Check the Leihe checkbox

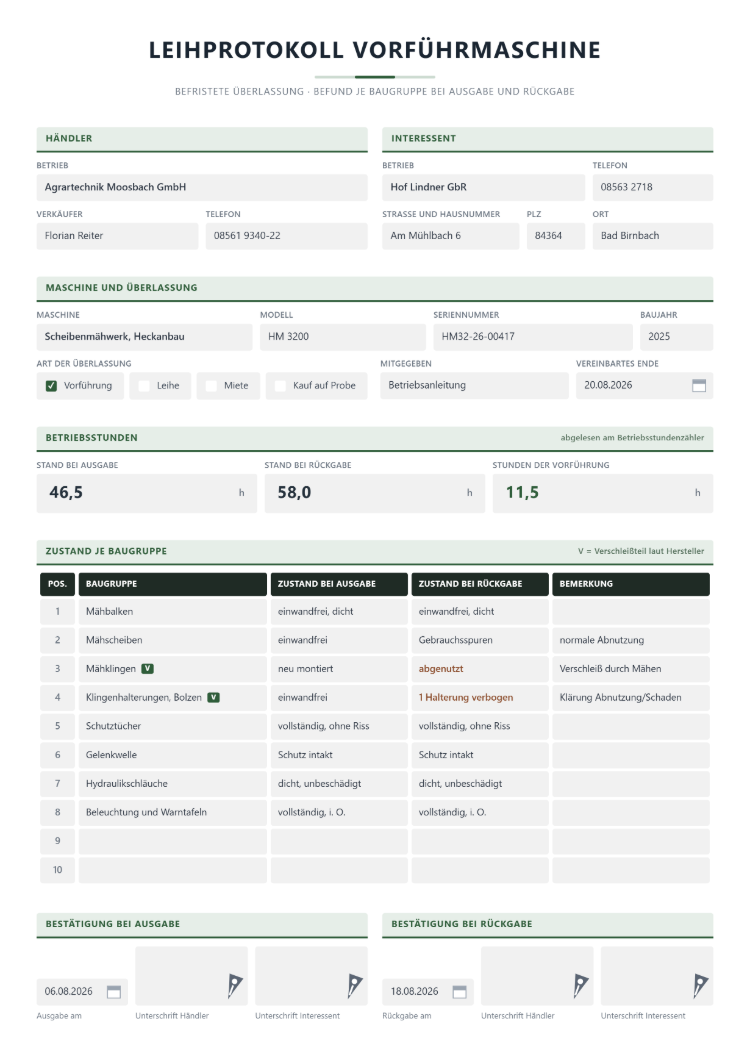click(143, 386)
